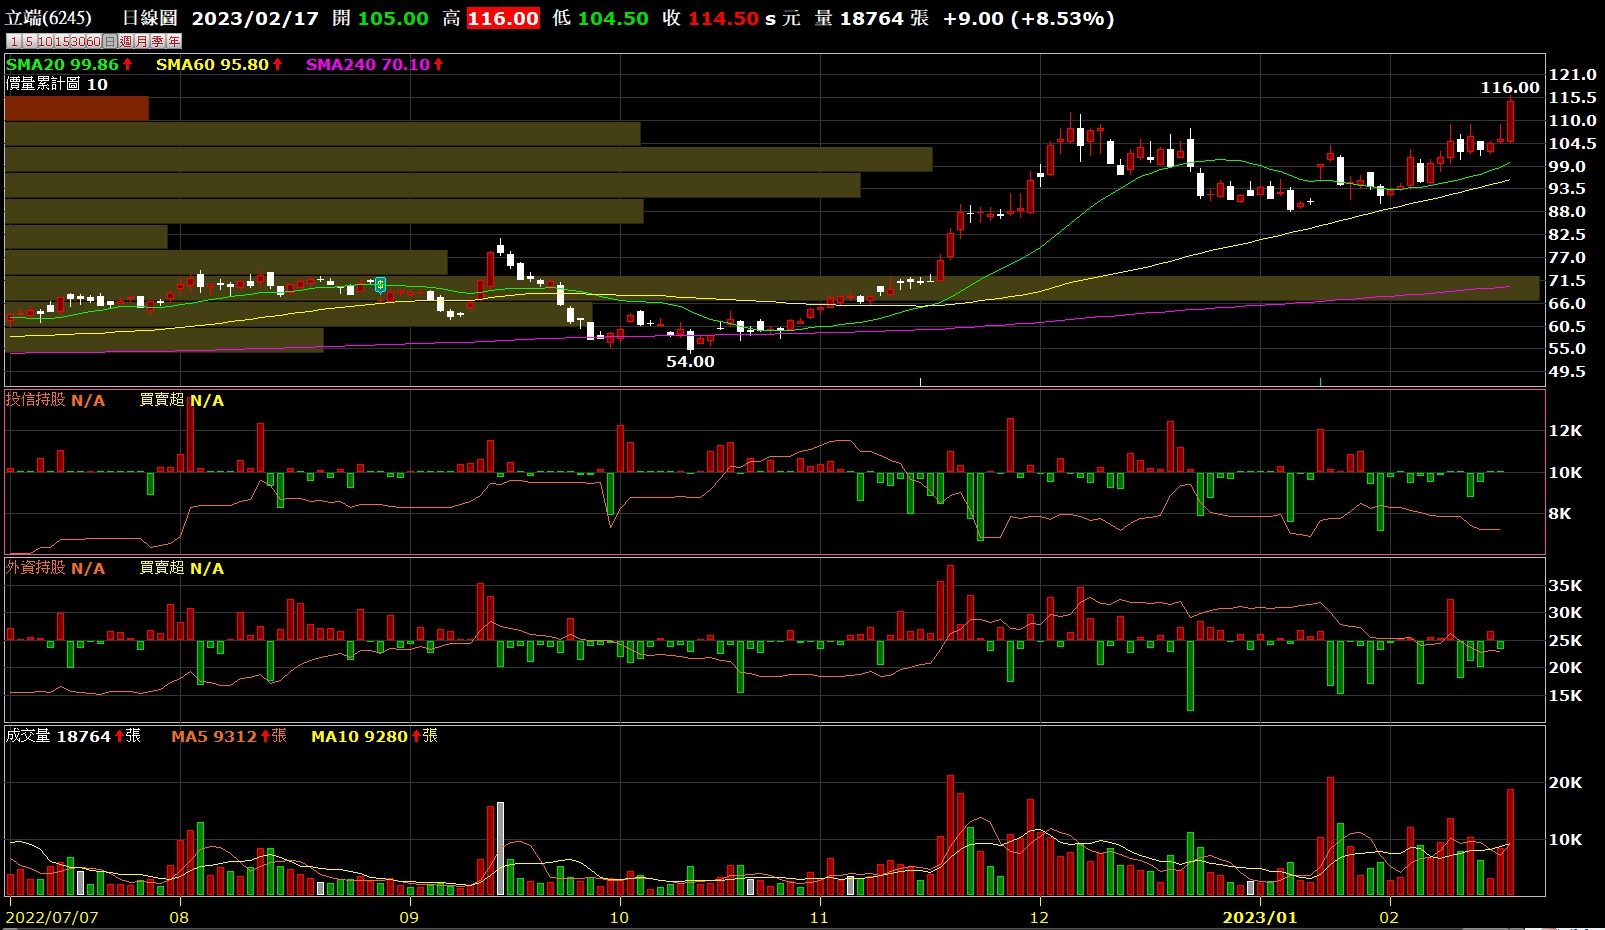
Task: Click the 02 month marker on timeline
Action: (x=1389, y=917)
